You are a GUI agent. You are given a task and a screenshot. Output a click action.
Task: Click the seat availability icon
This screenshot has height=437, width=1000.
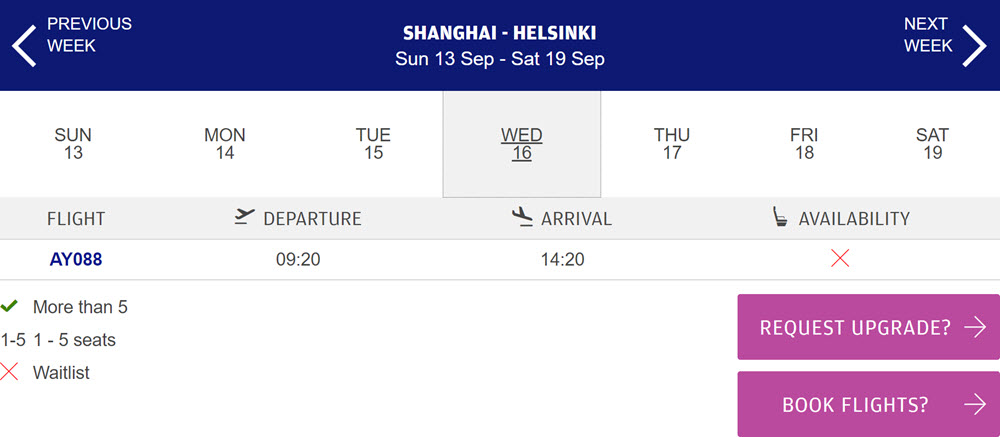[x=779, y=218]
